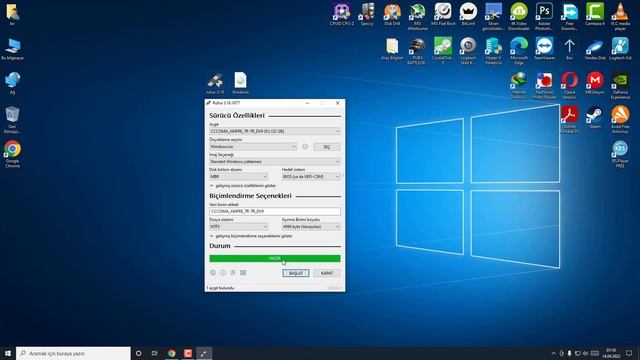
Task: Select the PUBG BATTLEGROUNDS desktop shortcut
Action: (x=418, y=51)
